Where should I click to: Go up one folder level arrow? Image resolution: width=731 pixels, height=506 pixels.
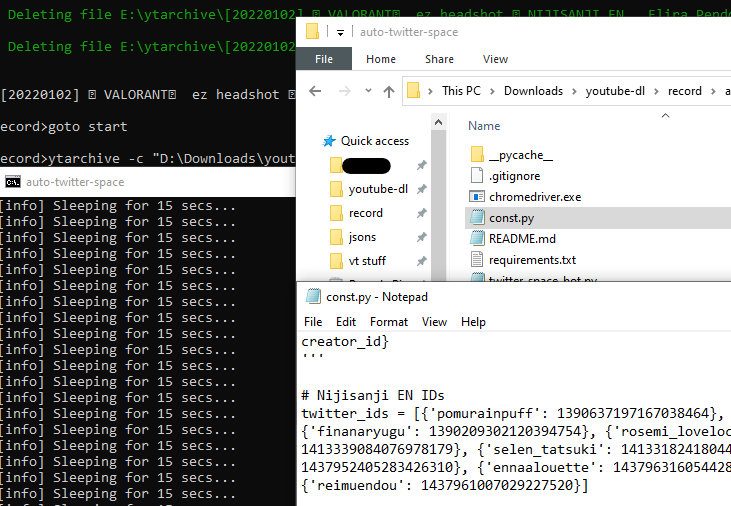tap(389, 91)
